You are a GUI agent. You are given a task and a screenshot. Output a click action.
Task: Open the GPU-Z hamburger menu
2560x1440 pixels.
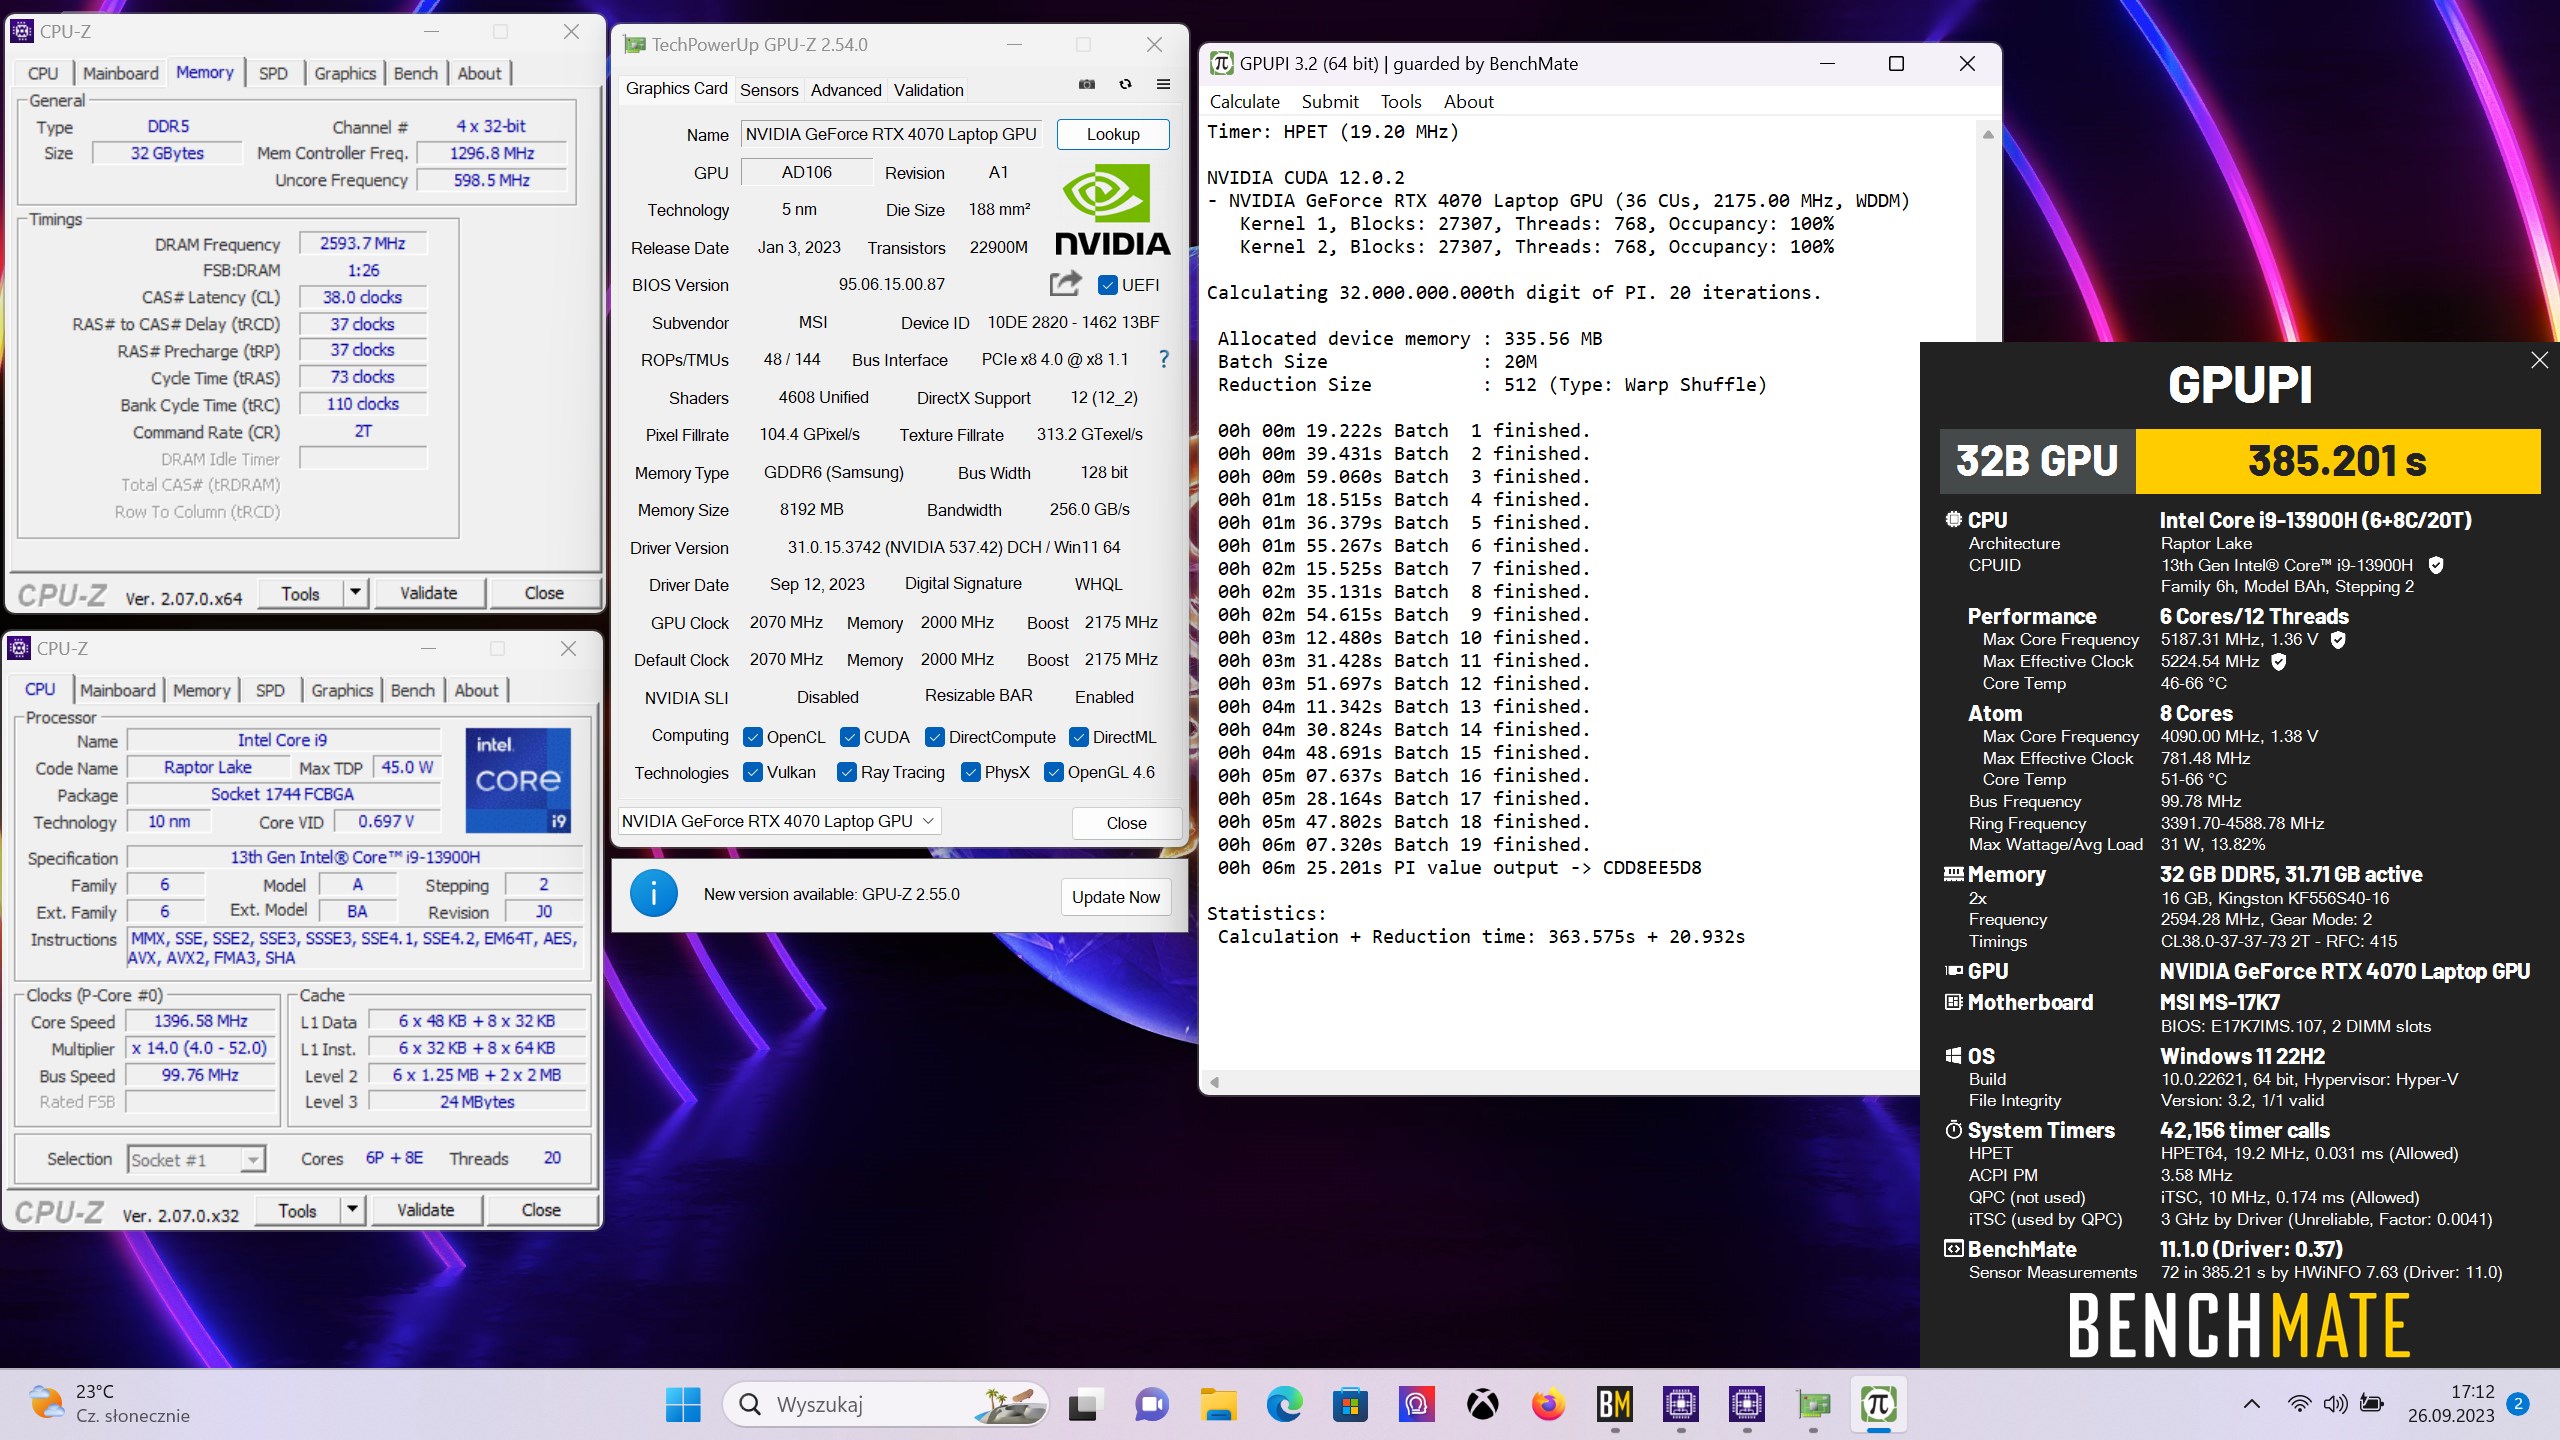pyautogui.click(x=1163, y=85)
